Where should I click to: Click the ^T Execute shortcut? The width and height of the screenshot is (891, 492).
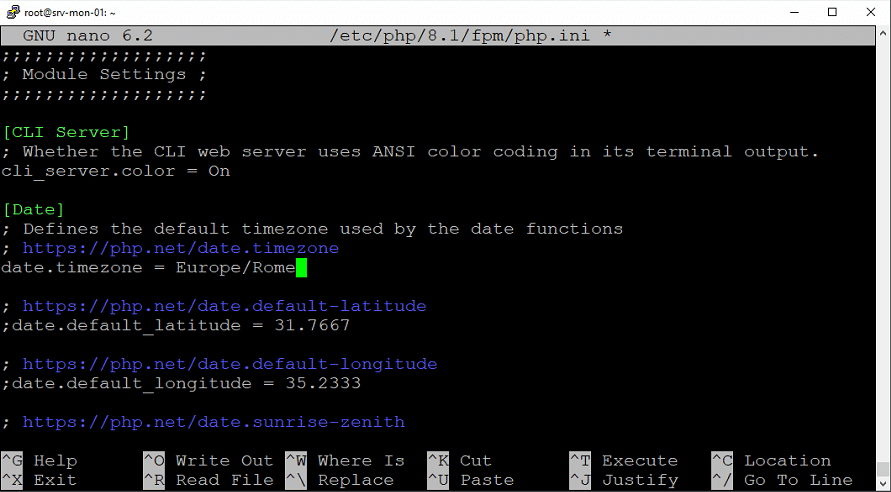(623, 461)
